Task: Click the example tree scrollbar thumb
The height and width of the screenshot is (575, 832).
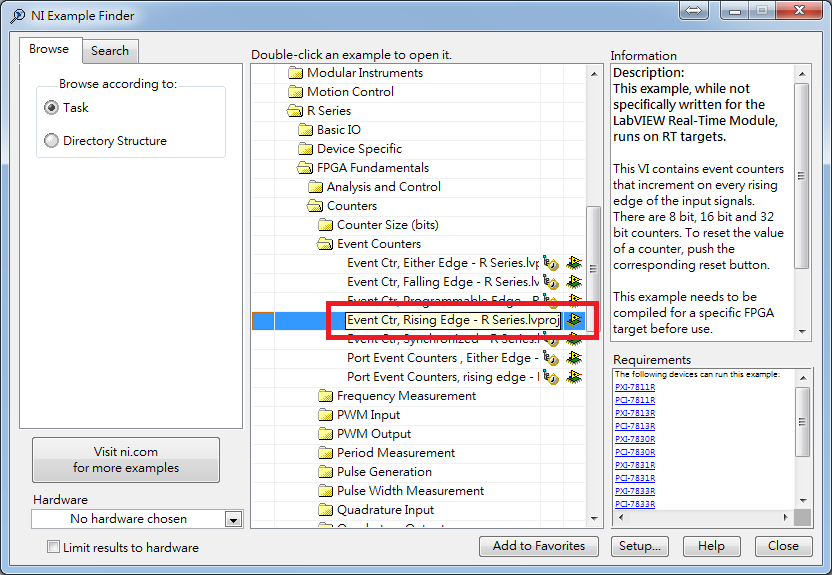Action: point(593,269)
